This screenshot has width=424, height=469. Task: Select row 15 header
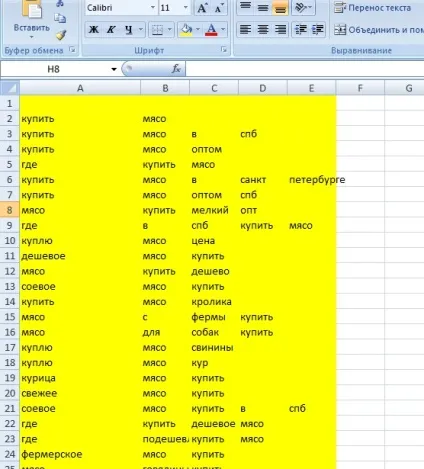[10, 317]
